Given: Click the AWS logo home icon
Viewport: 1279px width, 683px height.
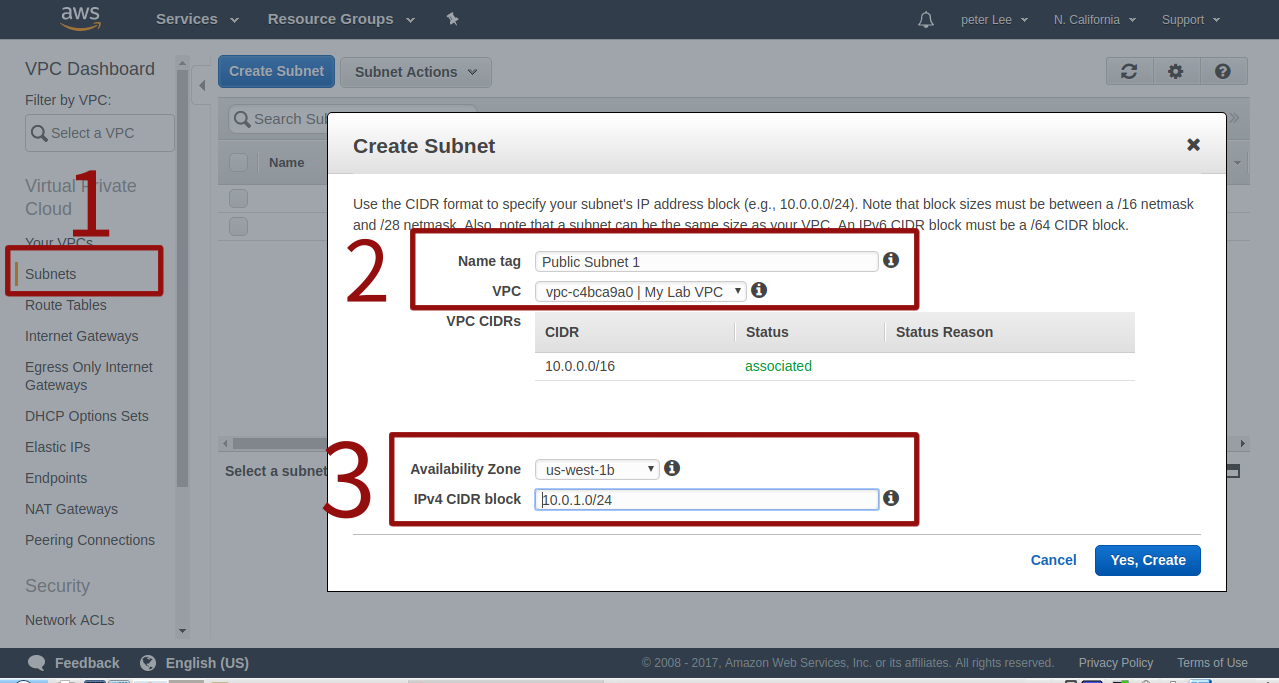Looking at the screenshot, I should [80, 18].
